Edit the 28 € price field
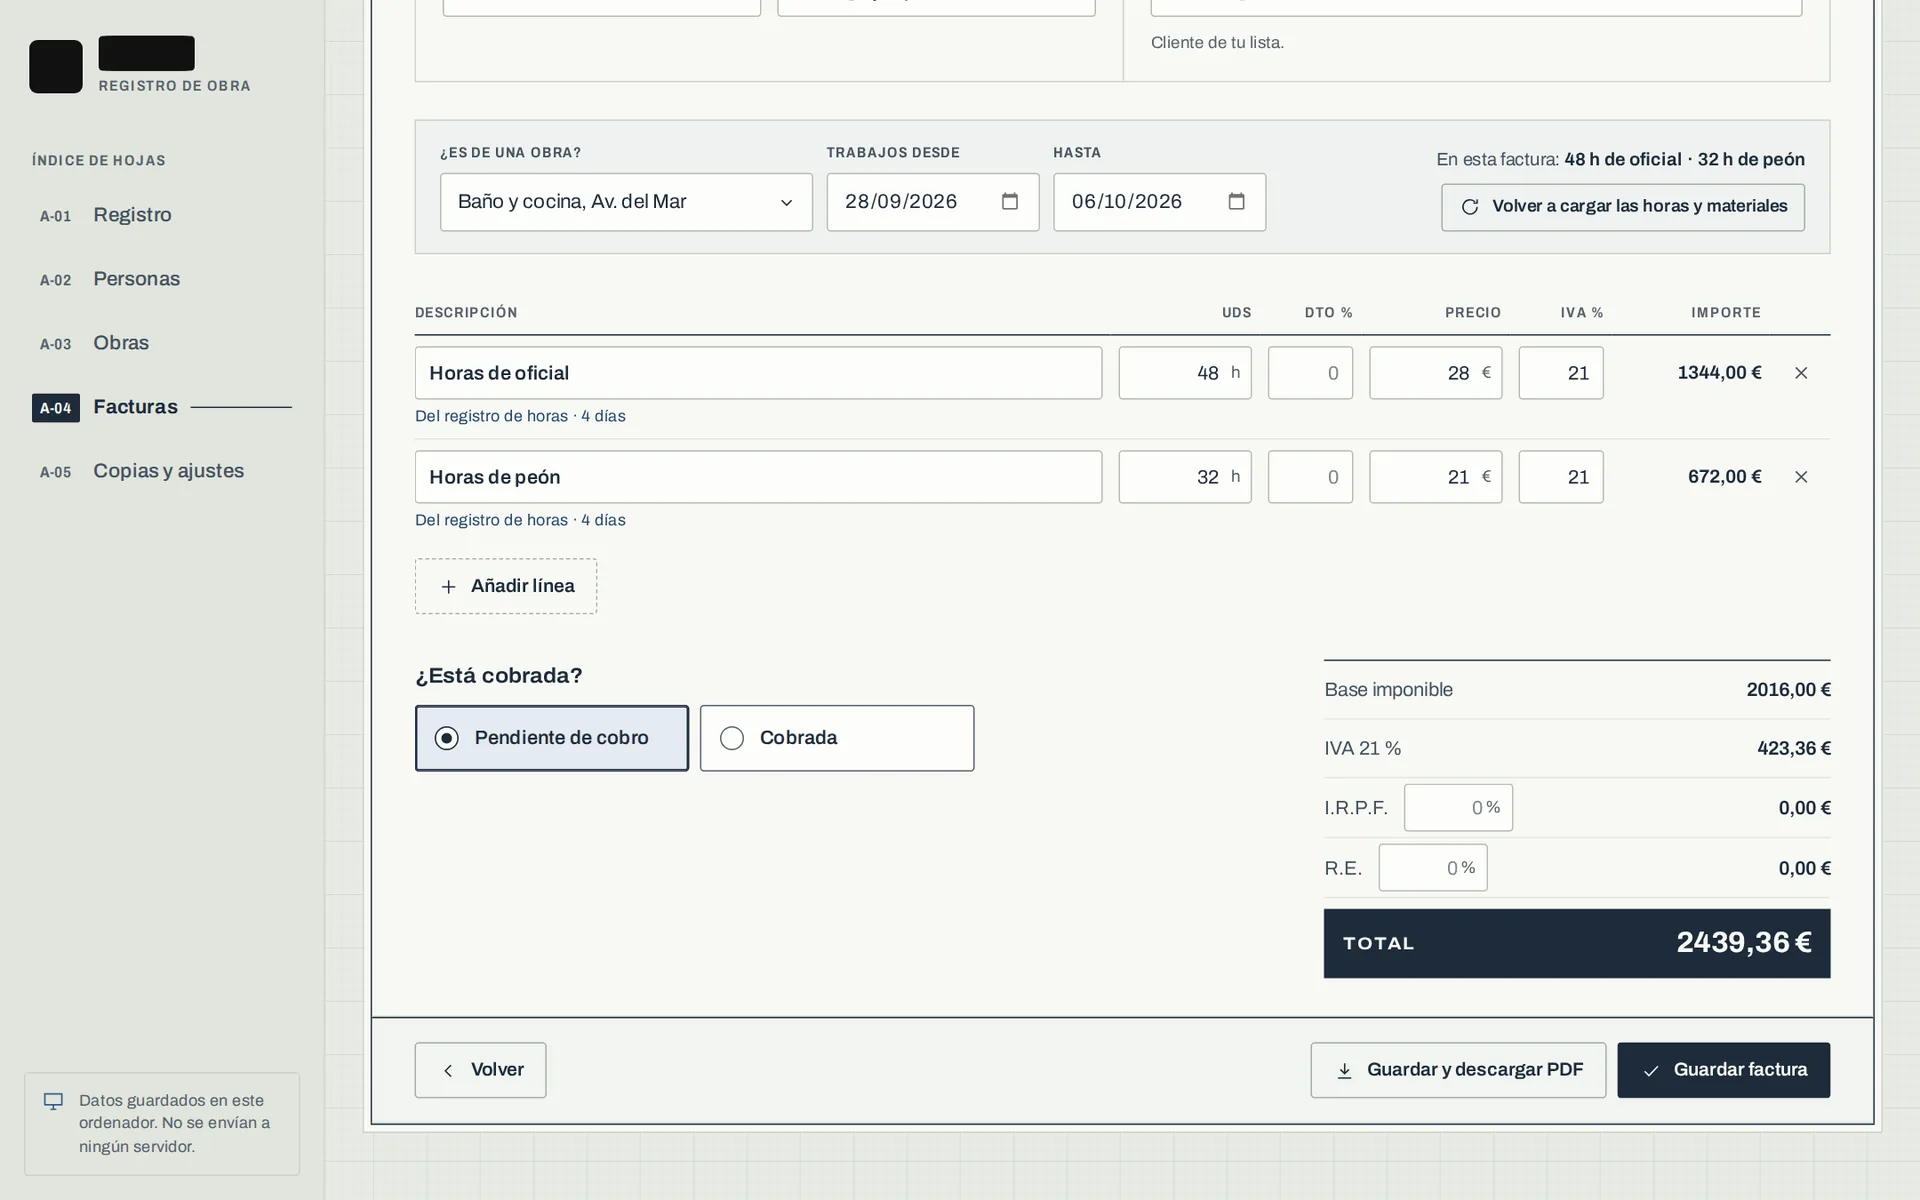The height and width of the screenshot is (1200, 1920). coord(1435,373)
